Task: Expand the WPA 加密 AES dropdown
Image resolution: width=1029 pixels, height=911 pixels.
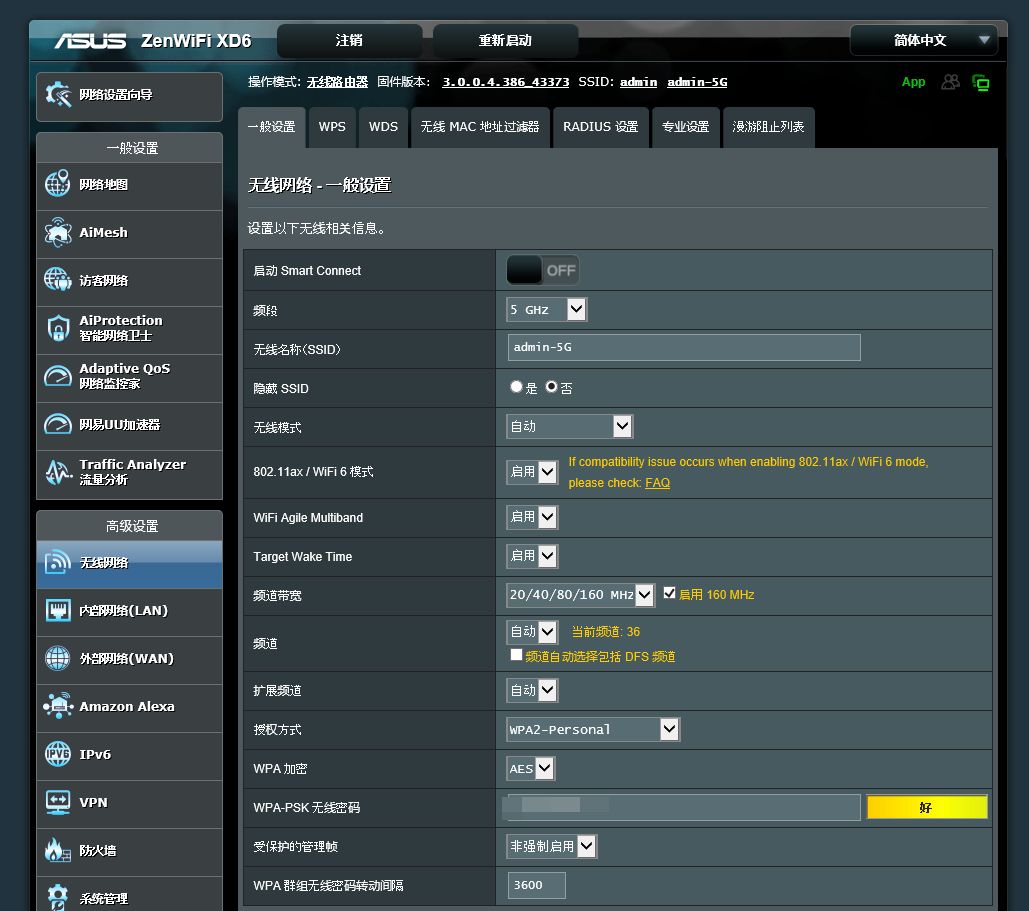Action: click(x=531, y=769)
